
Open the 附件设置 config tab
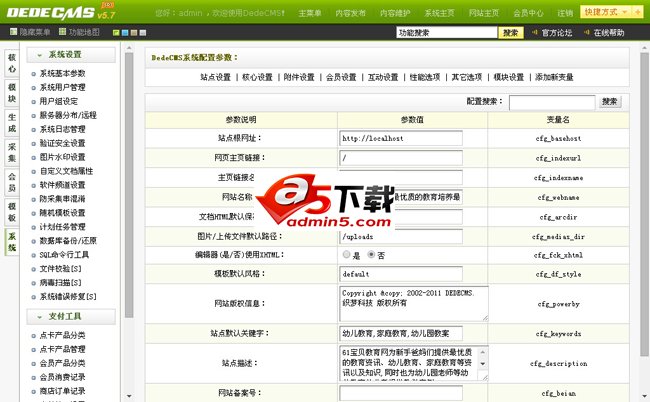coord(299,77)
